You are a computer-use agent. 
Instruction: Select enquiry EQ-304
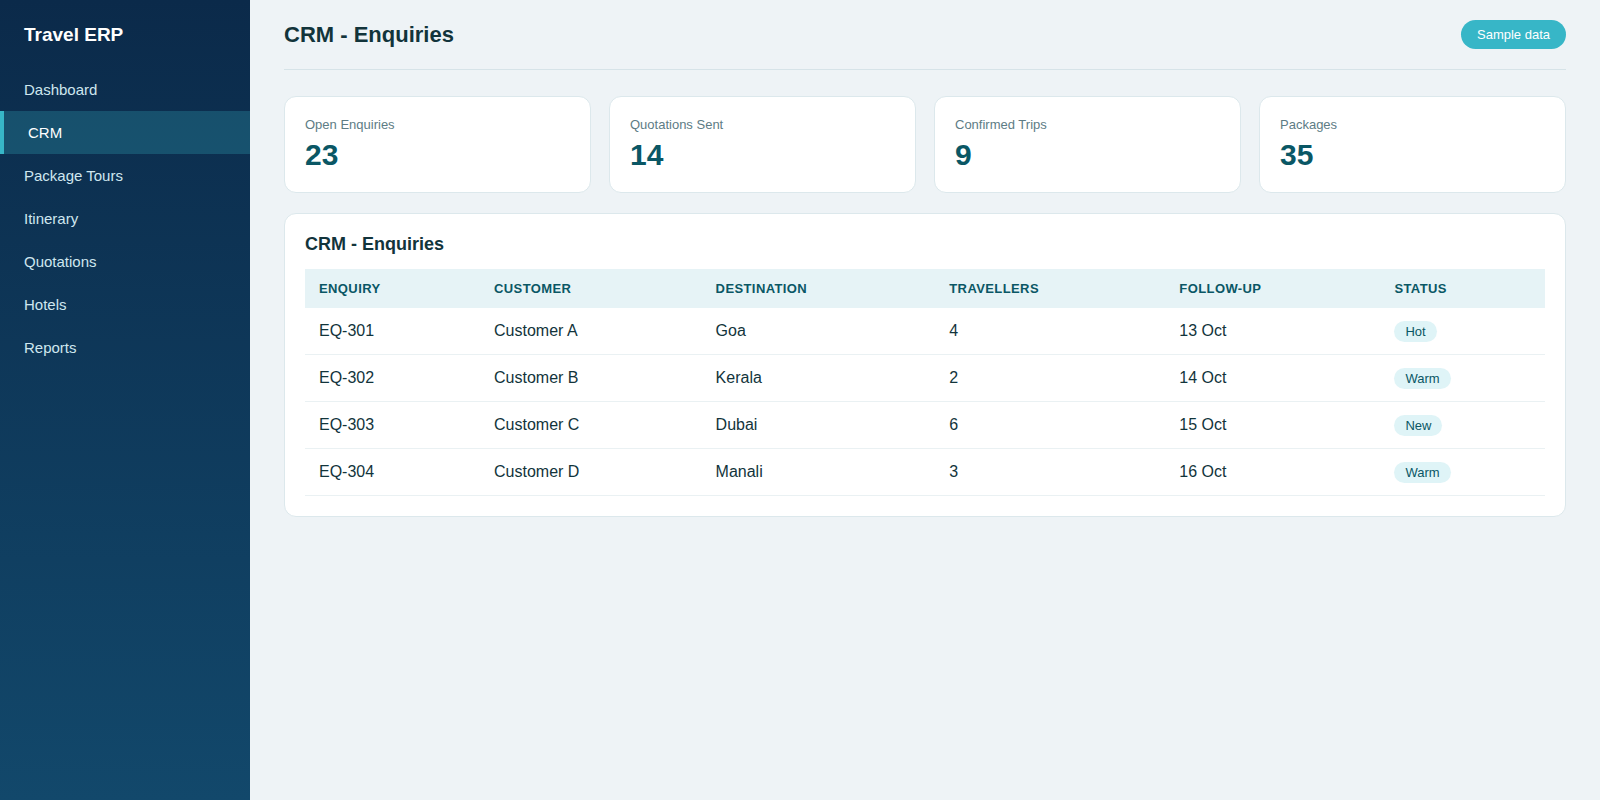[x=346, y=472]
